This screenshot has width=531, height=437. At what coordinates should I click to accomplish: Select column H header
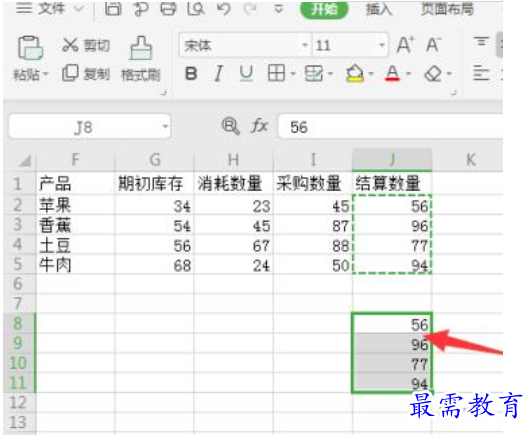click(233, 160)
